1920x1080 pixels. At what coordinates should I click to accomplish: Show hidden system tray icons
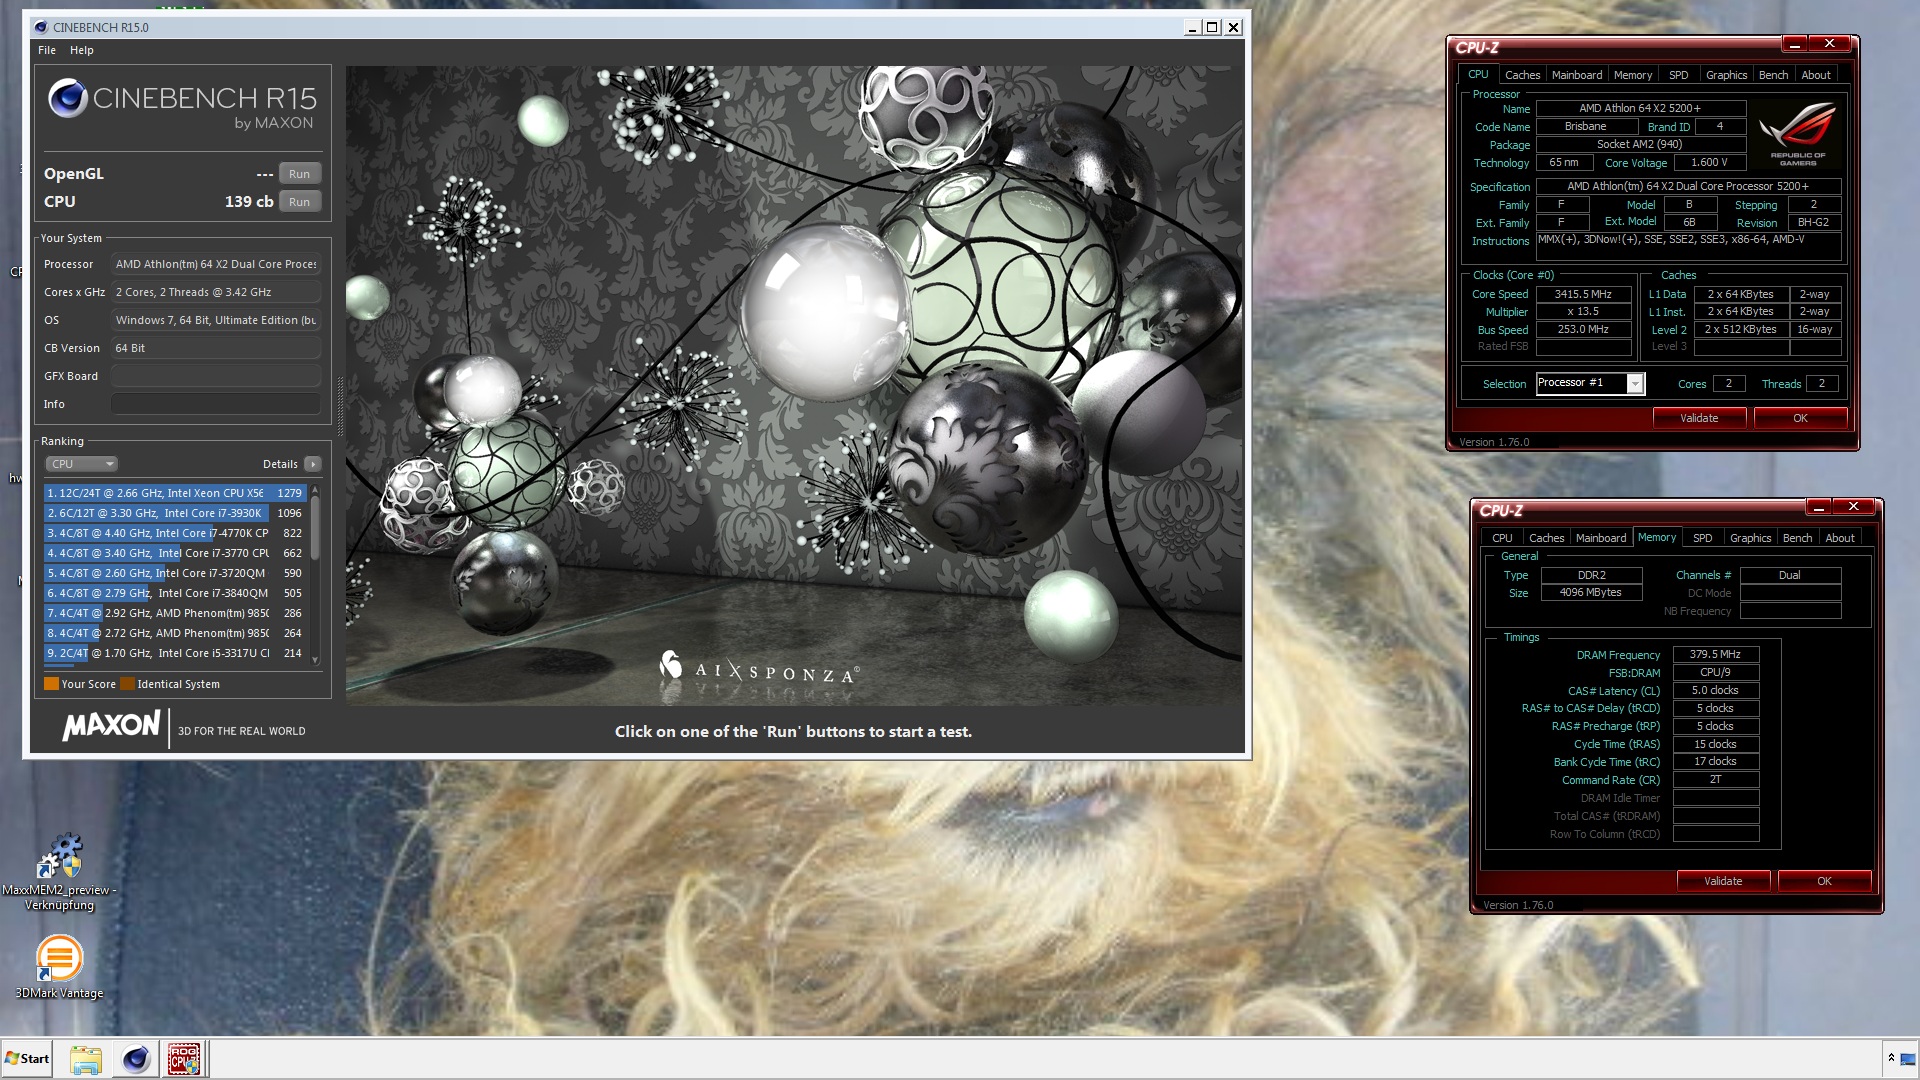1891,1058
